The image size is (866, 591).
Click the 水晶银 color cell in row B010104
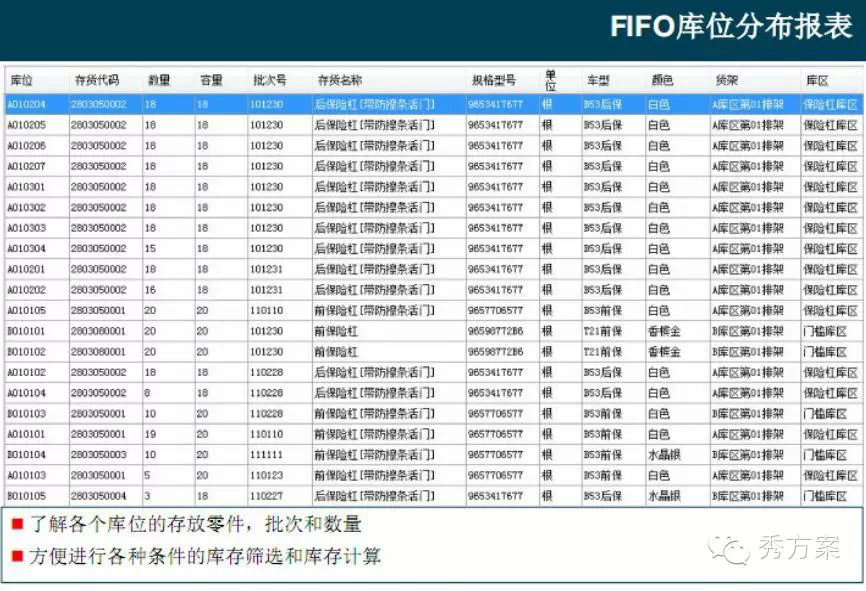click(x=664, y=455)
